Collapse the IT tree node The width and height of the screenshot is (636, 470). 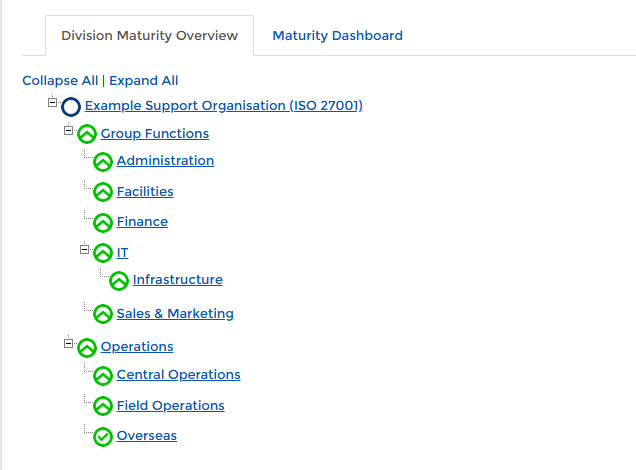85,249
